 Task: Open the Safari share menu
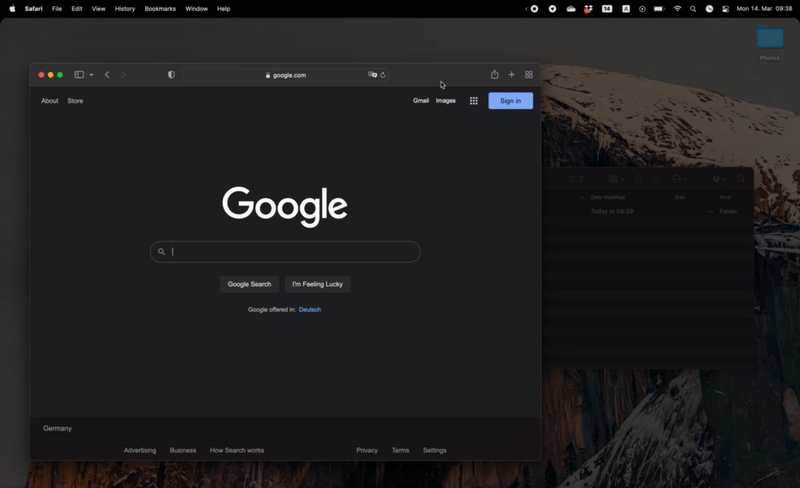[x=494, y=75]
